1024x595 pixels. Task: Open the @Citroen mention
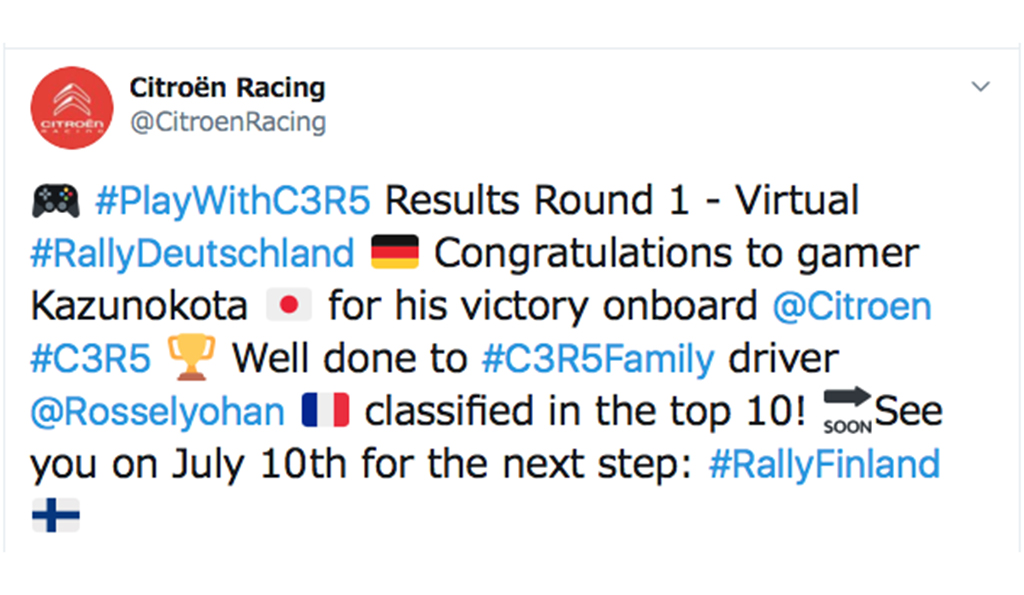852,306
